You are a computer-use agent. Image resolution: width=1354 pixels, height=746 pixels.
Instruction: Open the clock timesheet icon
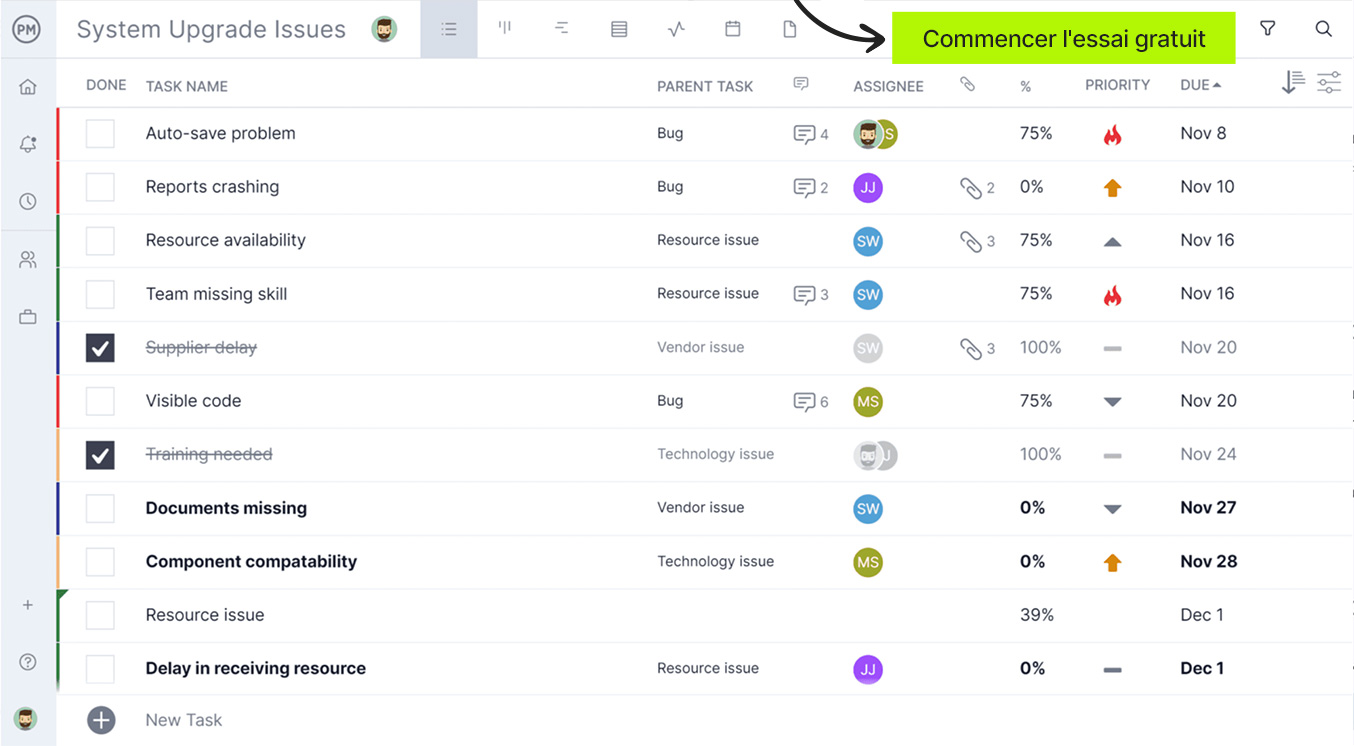pos(28,202)
